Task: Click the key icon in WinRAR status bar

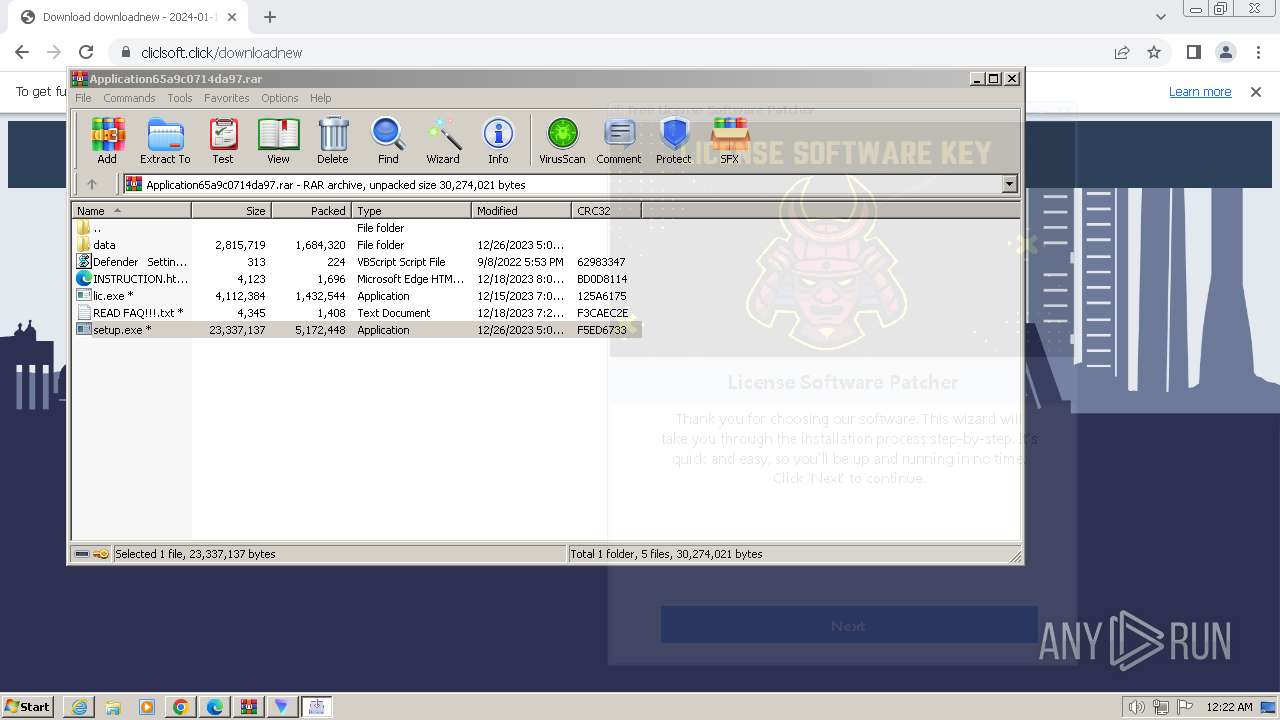Action: 101,554
